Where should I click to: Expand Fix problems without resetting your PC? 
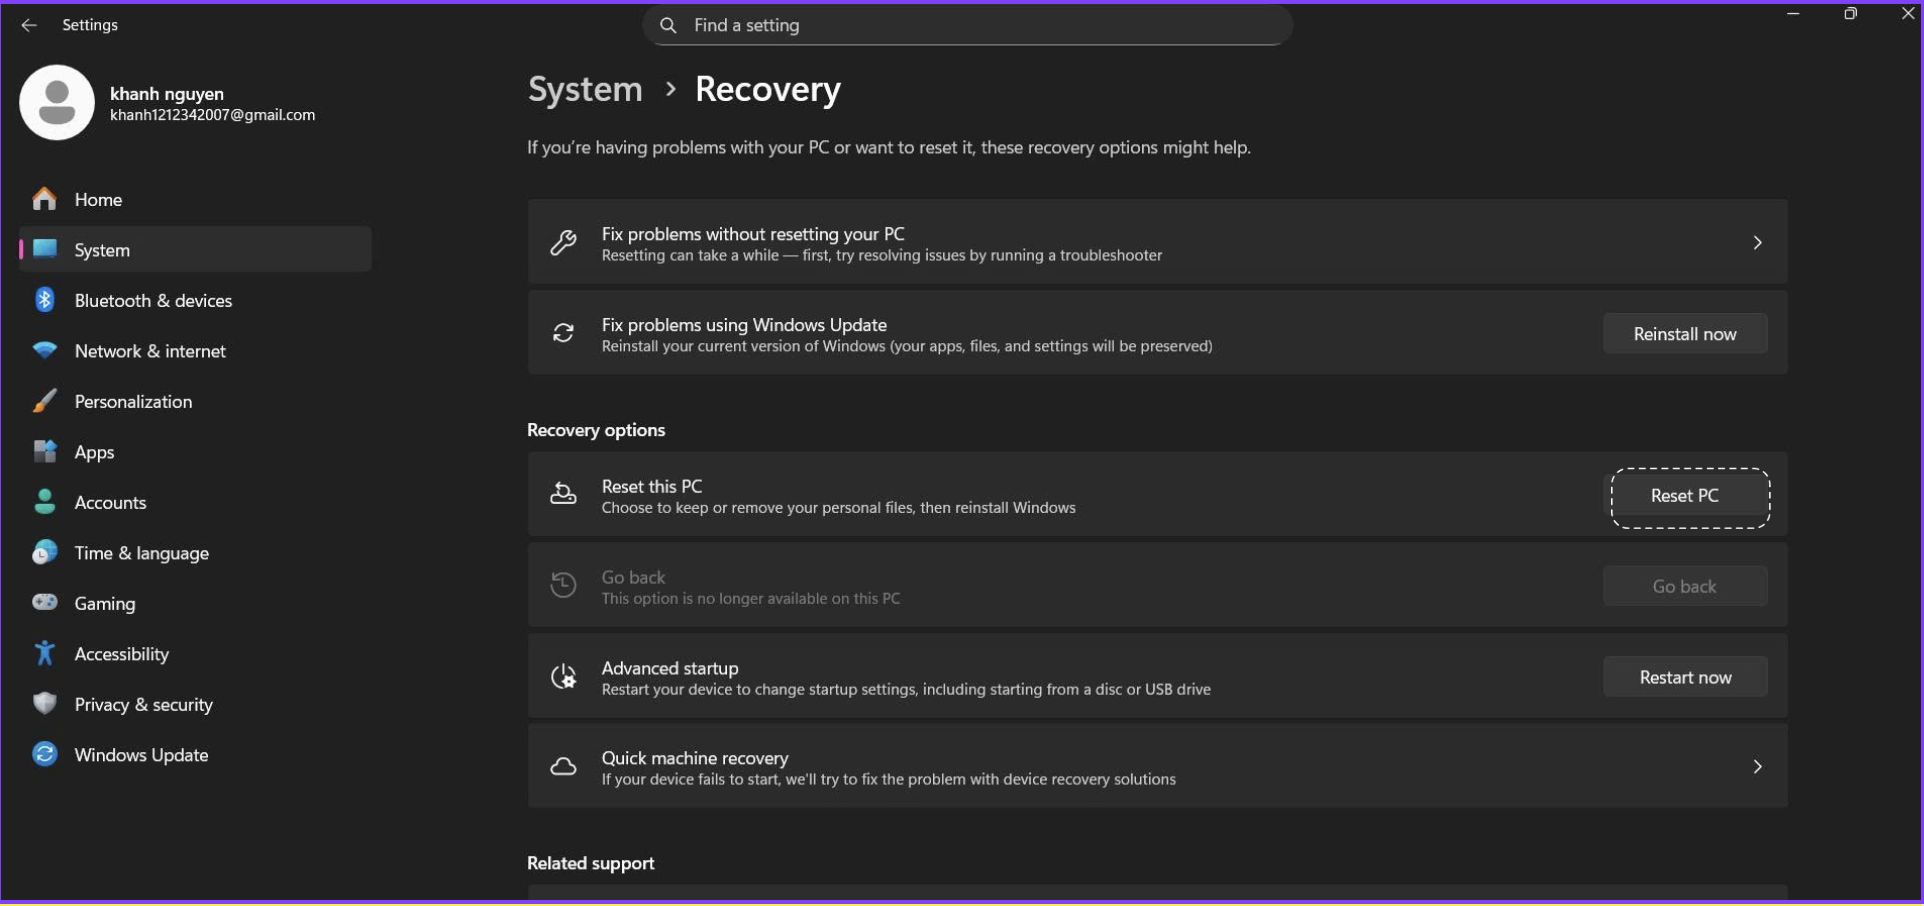tap(1756, 243)
